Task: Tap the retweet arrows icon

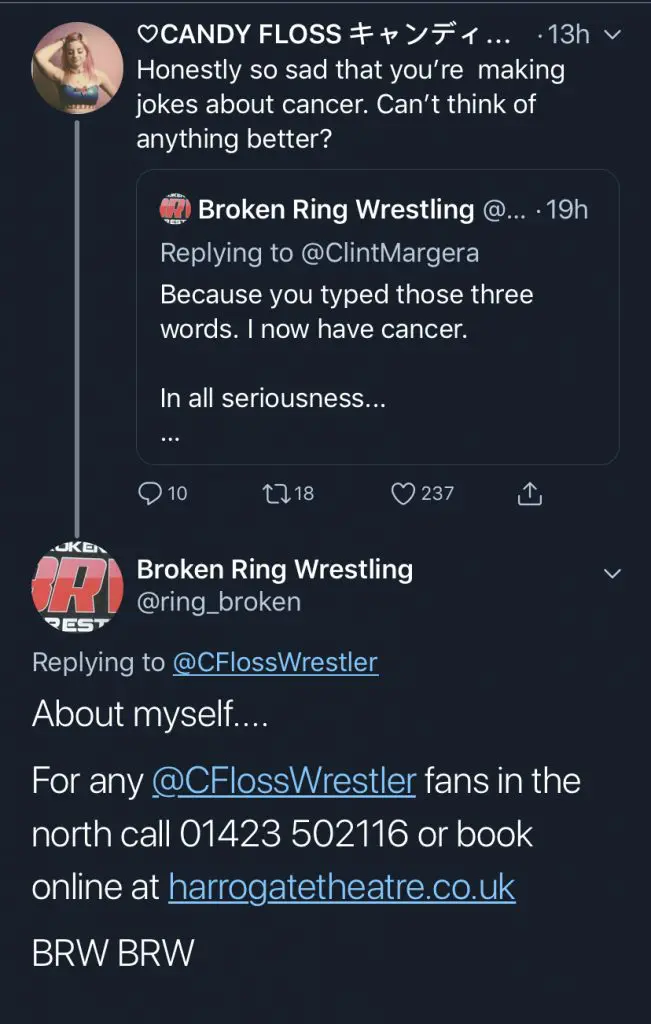Action: [x=272, y=493]
